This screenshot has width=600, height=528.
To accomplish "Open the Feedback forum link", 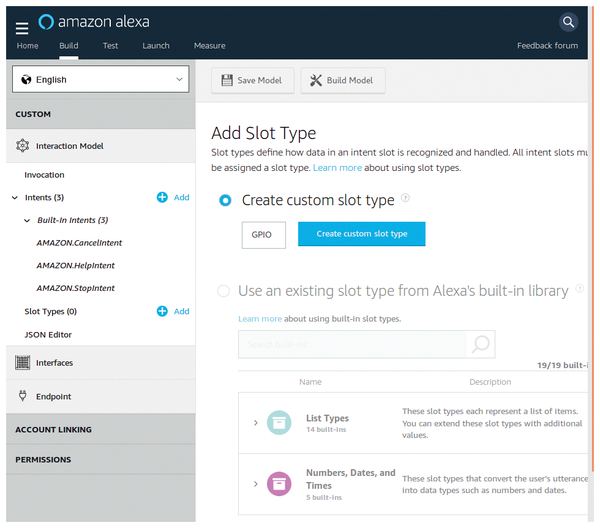I will click(548, 46).
